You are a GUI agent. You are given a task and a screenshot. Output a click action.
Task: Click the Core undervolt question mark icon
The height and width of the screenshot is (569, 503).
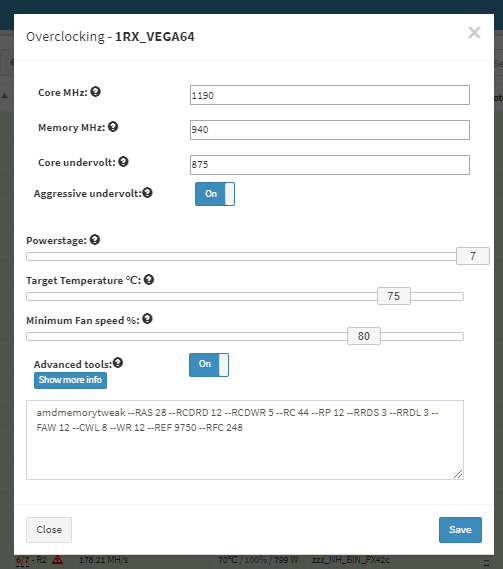[x=123, y=161]
